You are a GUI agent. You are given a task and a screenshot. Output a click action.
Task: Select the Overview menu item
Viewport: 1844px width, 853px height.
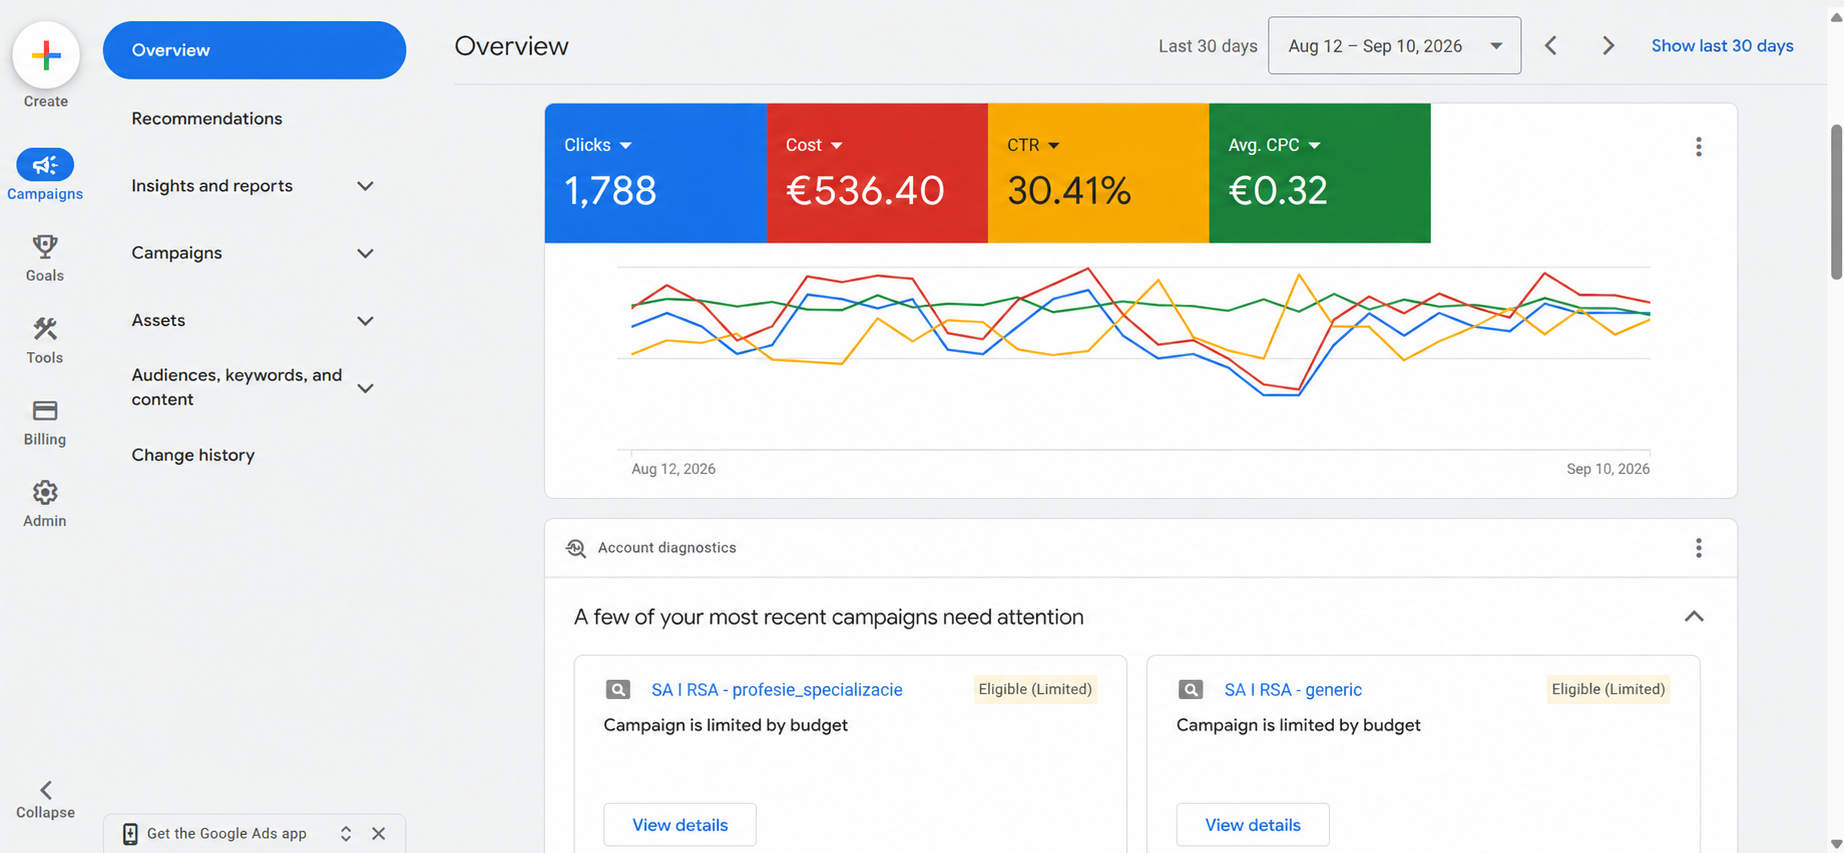[254, 50]
